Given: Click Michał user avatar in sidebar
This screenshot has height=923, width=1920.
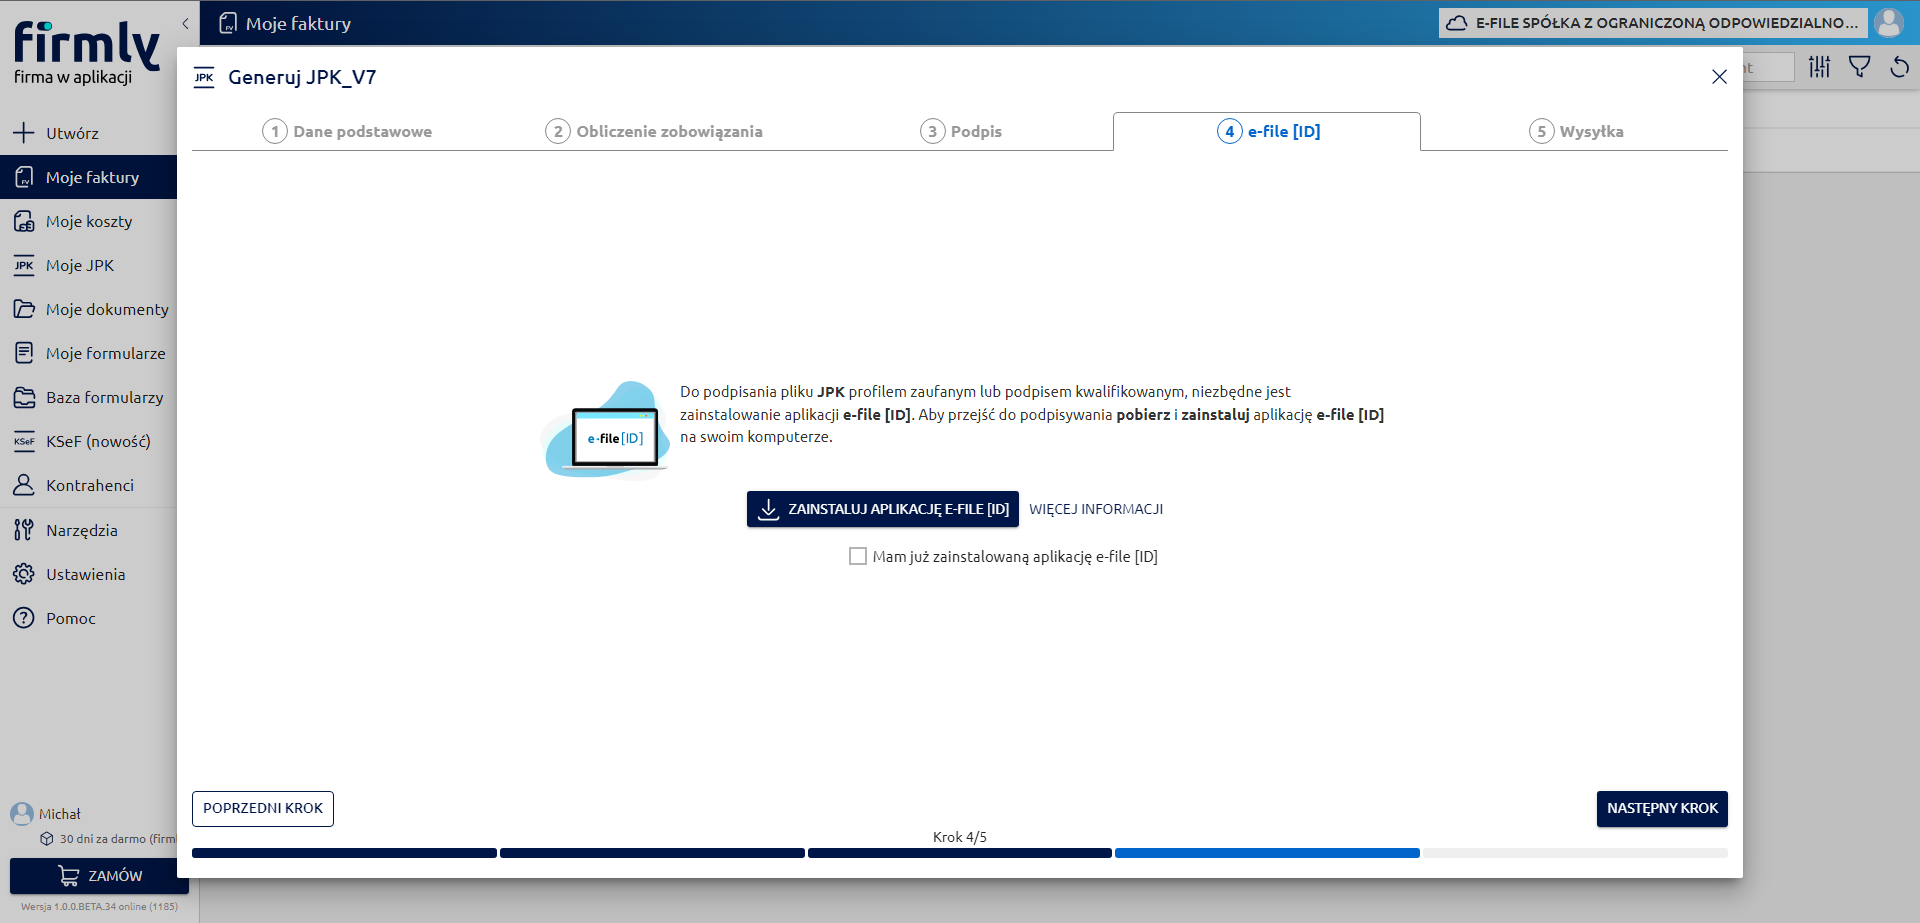Looking at the screenshot, I should click(x=22, y=814).
